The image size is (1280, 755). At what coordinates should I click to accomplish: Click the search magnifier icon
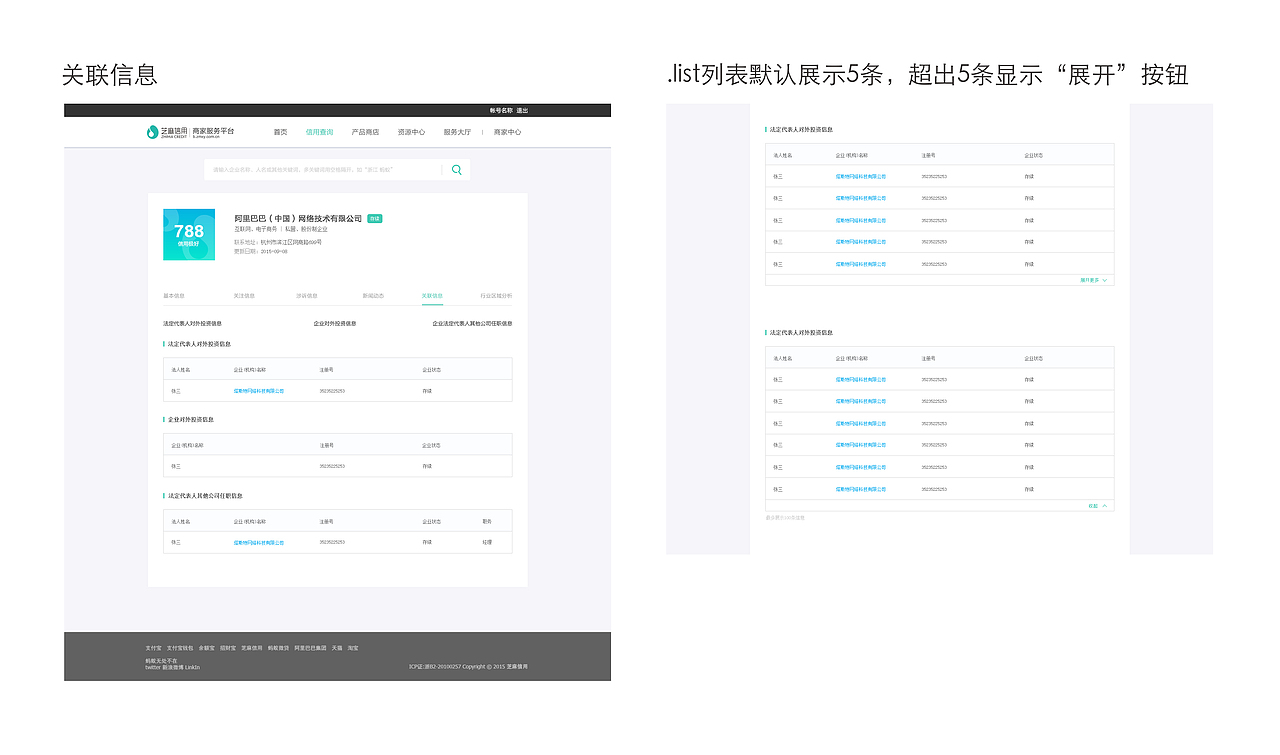457,169
